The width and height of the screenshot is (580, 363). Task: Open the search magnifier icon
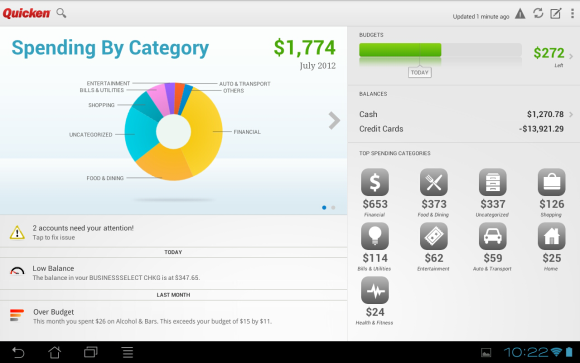pos(61,13)
